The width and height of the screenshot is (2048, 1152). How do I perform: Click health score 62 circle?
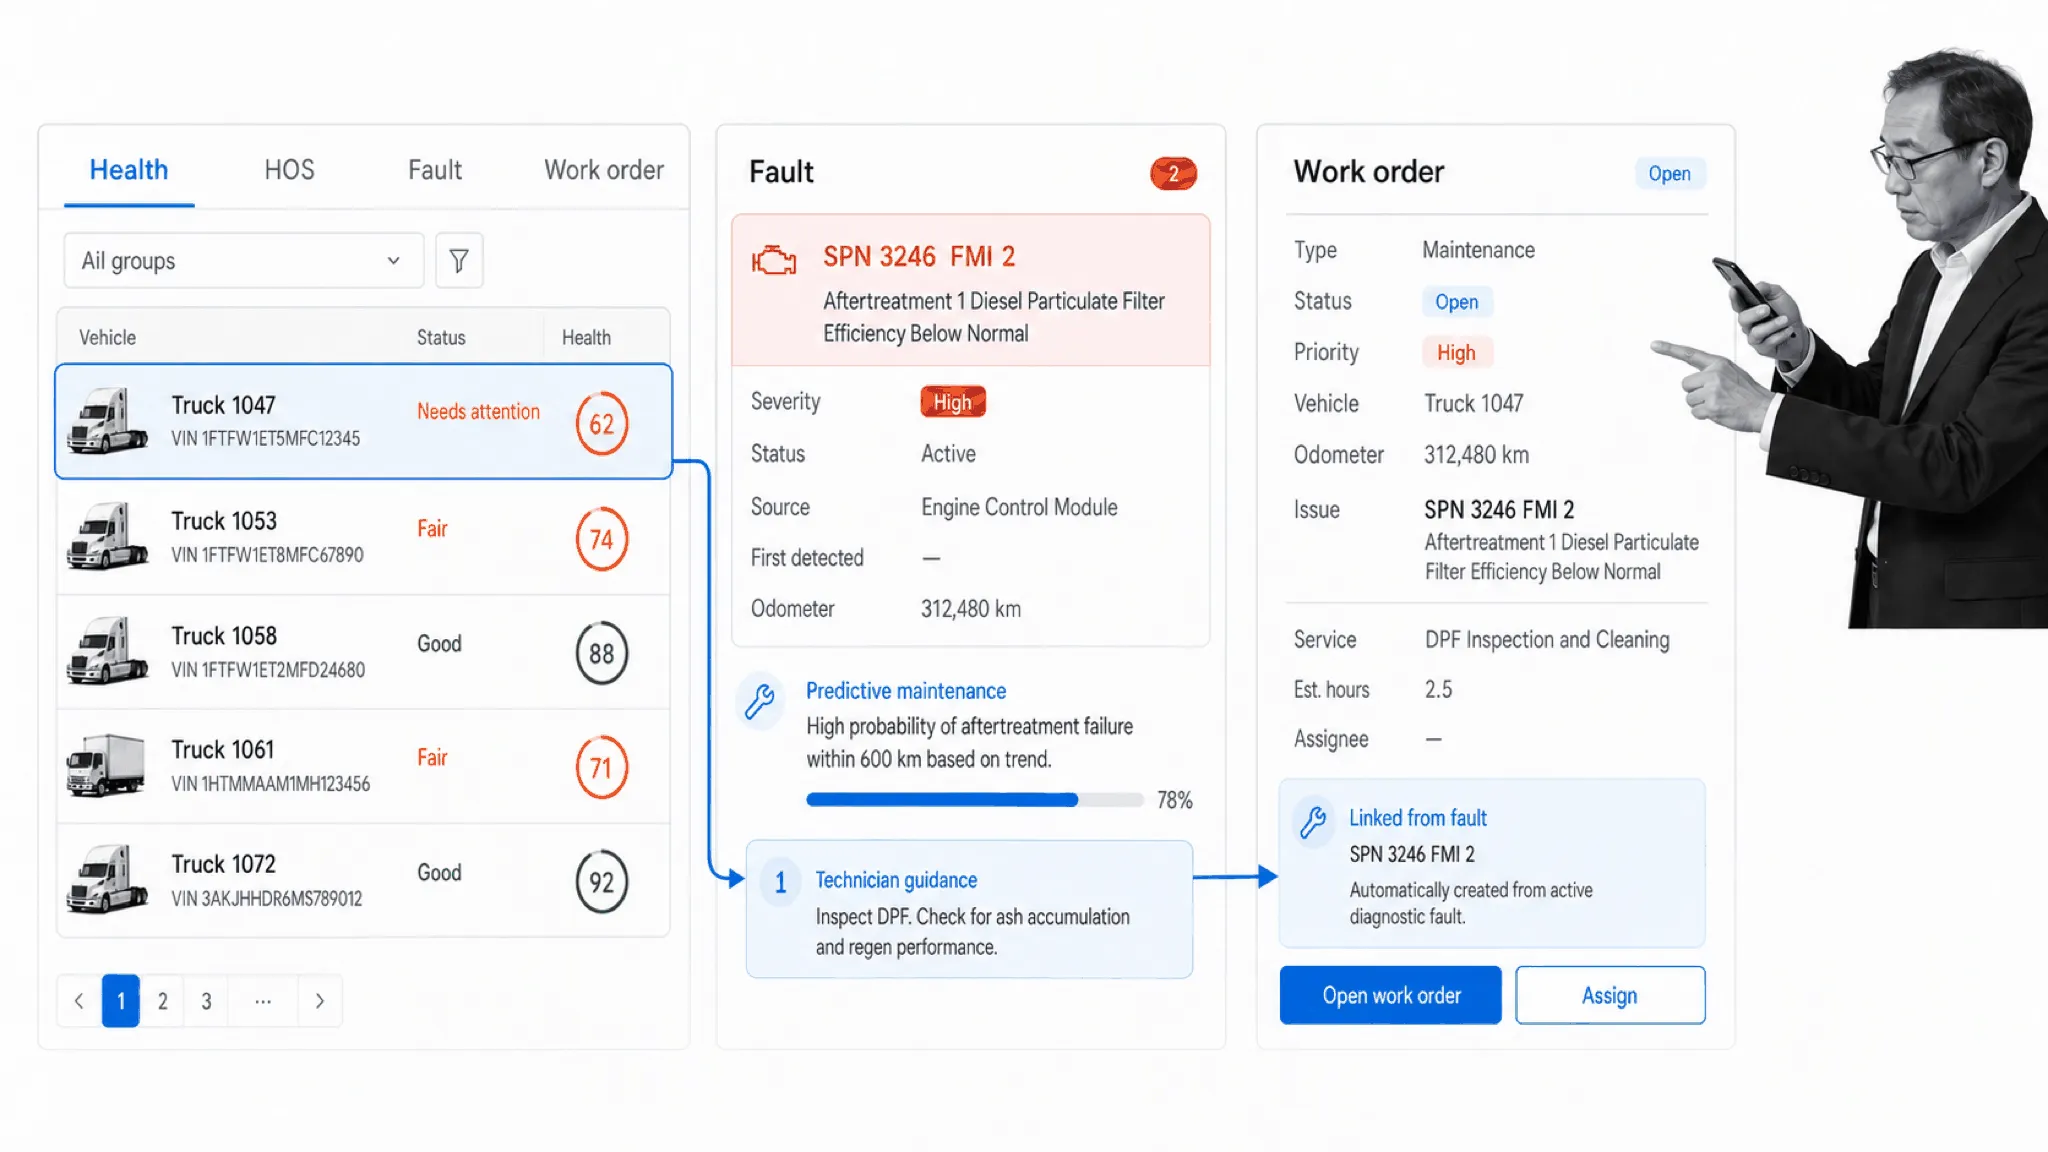(x=602, y=424)
